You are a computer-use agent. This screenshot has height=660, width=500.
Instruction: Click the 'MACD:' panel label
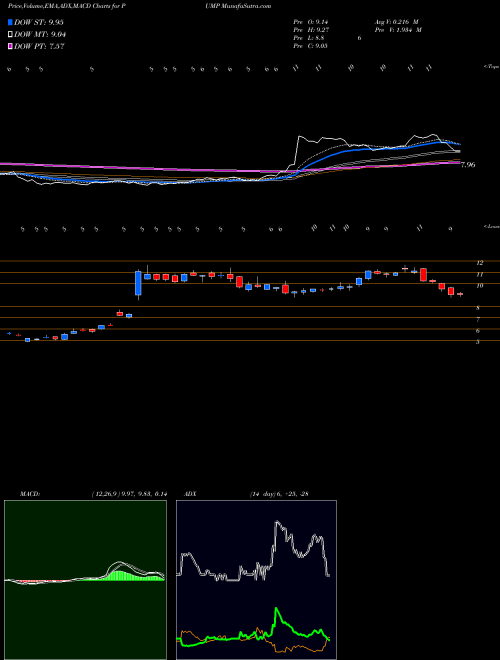(29, 494)
